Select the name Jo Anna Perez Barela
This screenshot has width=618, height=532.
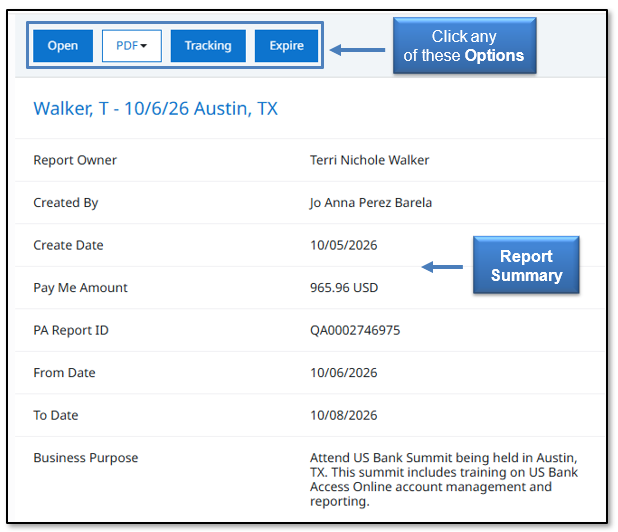click(x=371, y=203)
